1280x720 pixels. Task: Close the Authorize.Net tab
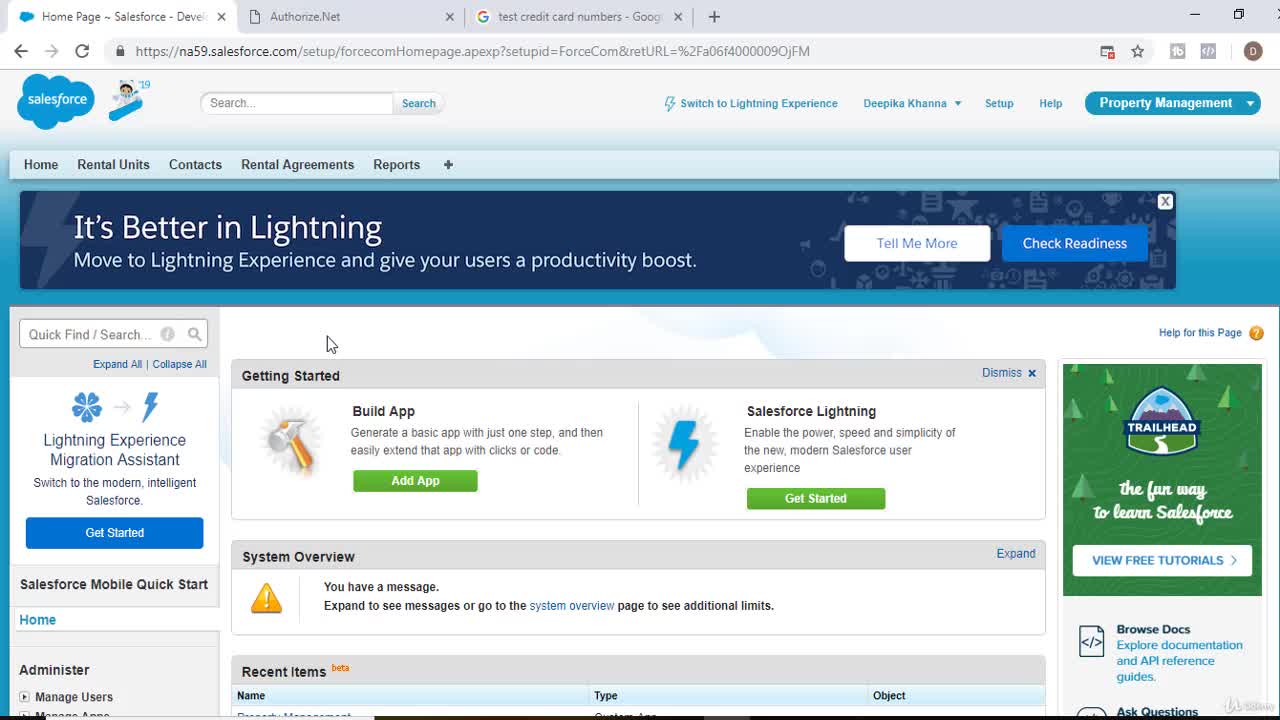[x=449, y=17]
